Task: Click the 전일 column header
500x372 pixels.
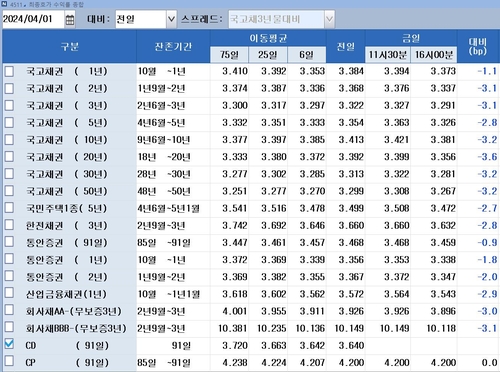Action: [x=346, y=46]
